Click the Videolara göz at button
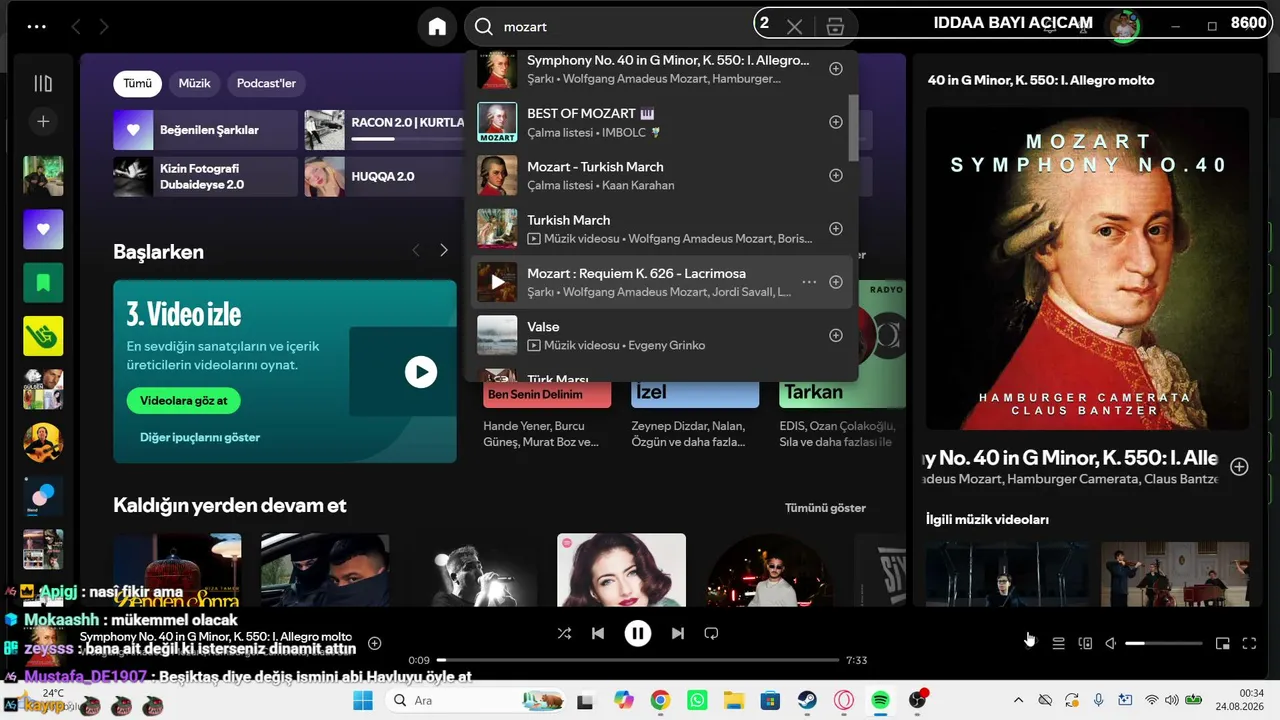The image size is (1280, 720). tap(184, 401)
